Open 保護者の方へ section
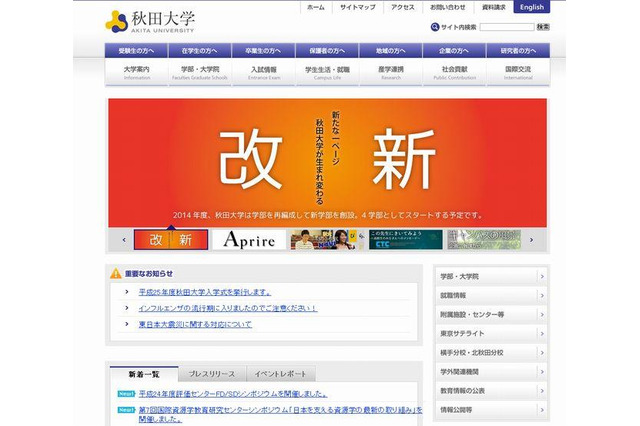The image size is (640, 426). click(327, 51)
